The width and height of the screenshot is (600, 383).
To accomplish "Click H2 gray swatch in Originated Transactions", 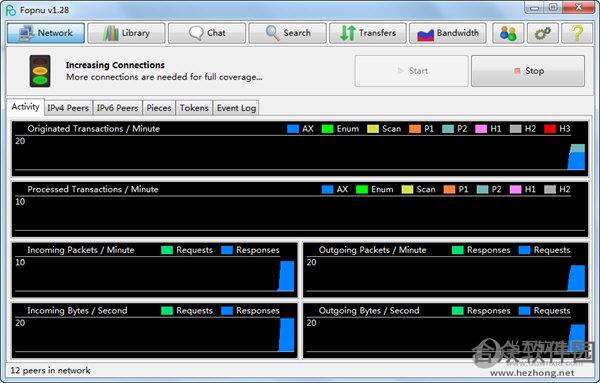I will 515,129.
